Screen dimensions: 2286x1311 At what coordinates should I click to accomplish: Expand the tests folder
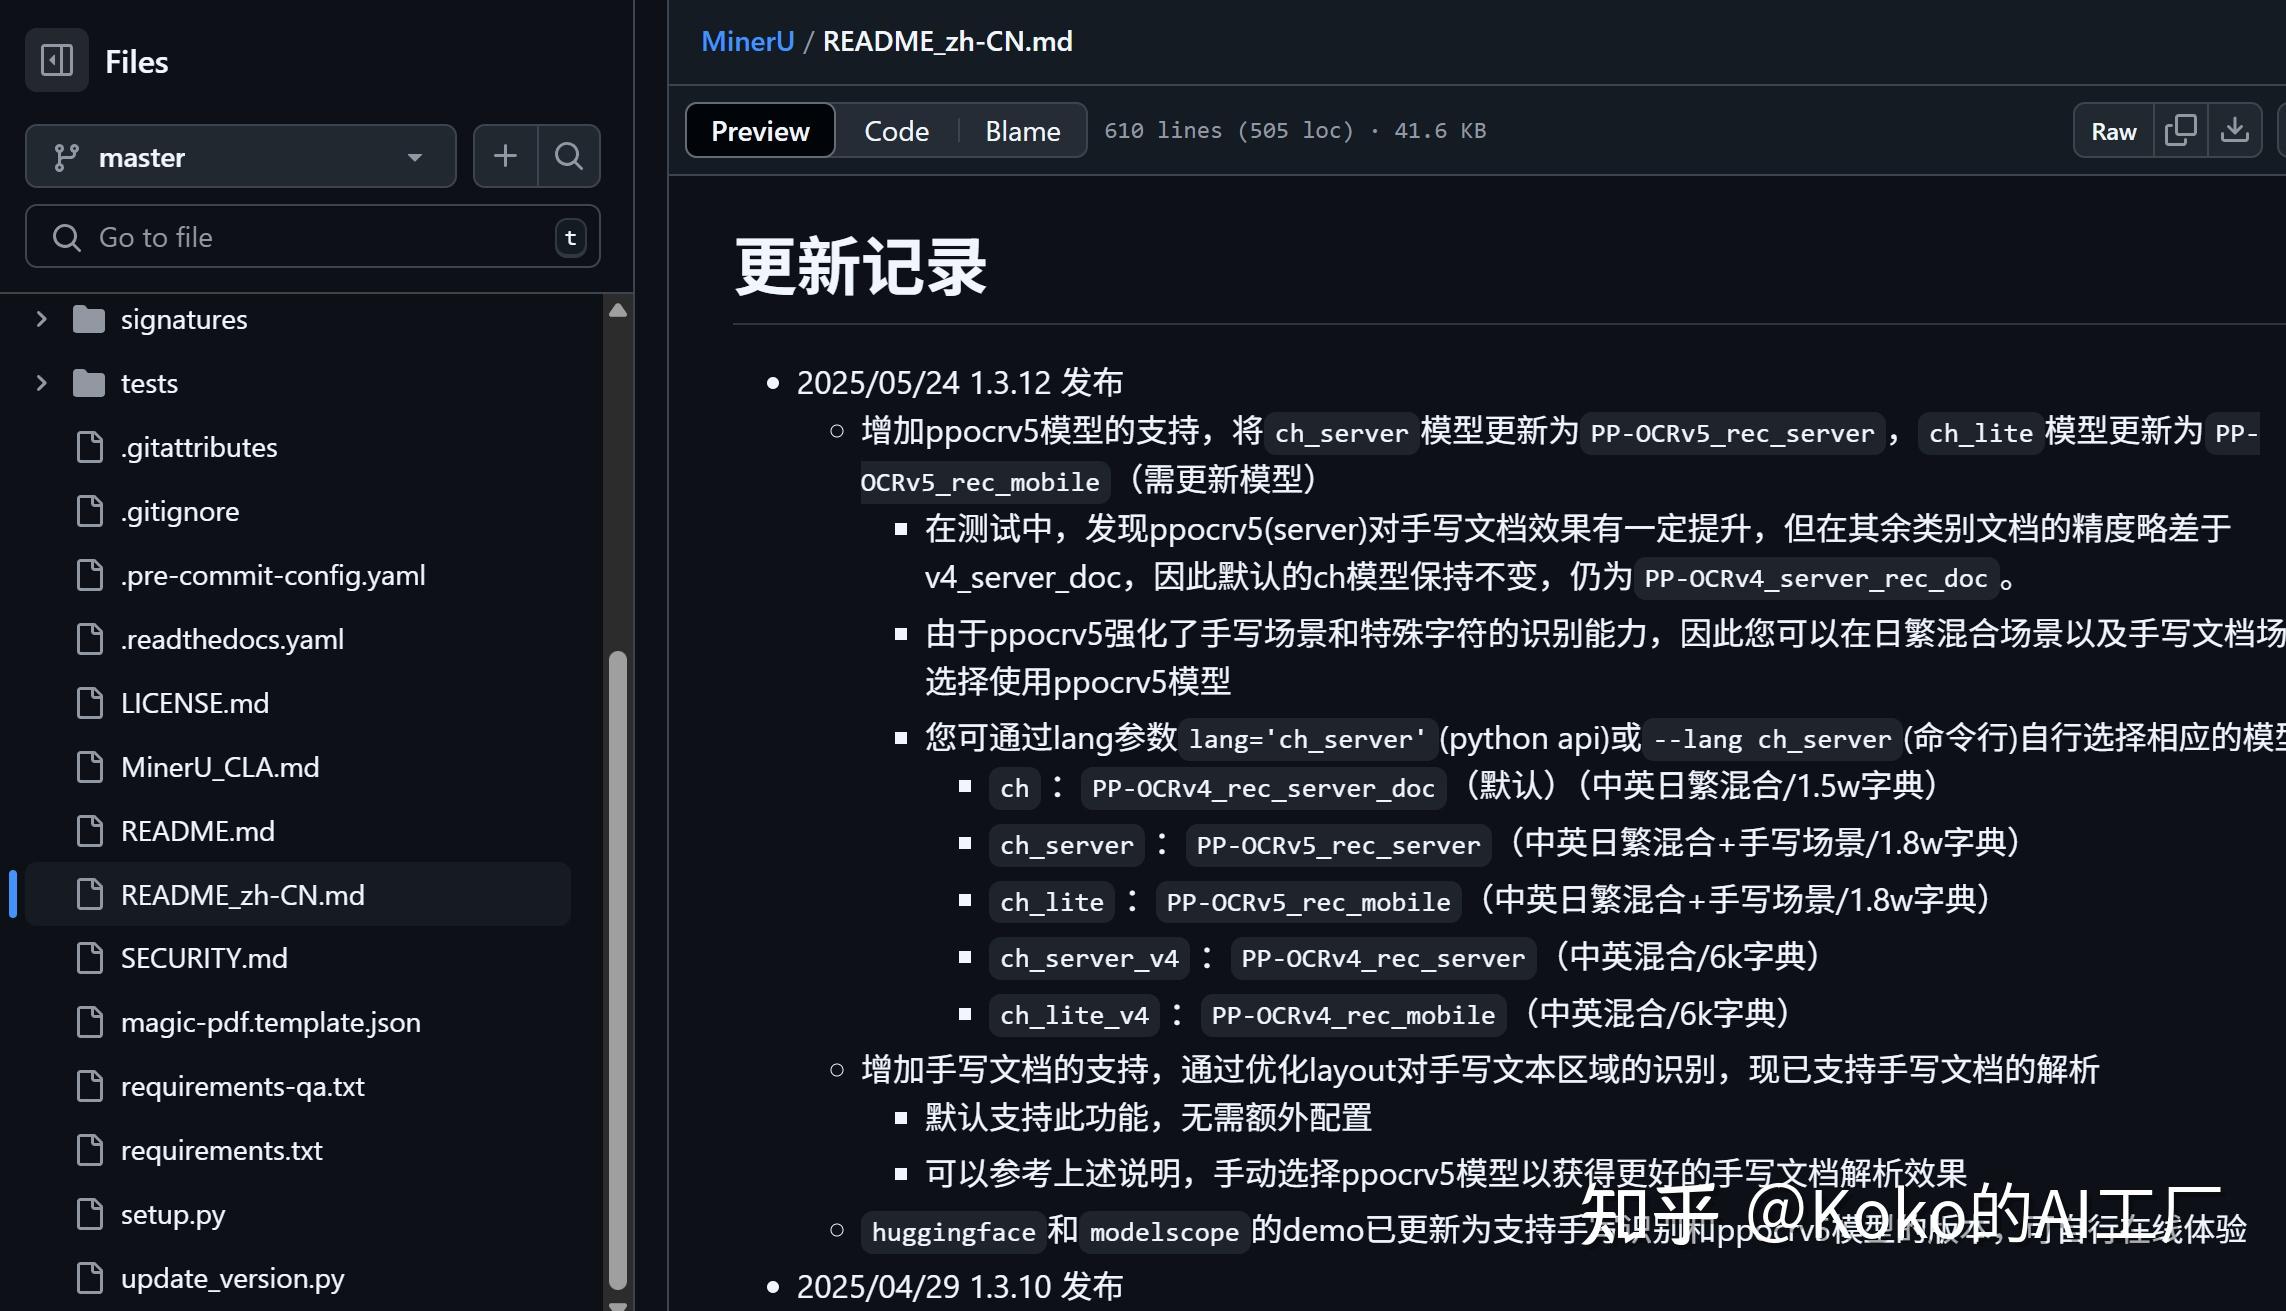click(40, 382)
